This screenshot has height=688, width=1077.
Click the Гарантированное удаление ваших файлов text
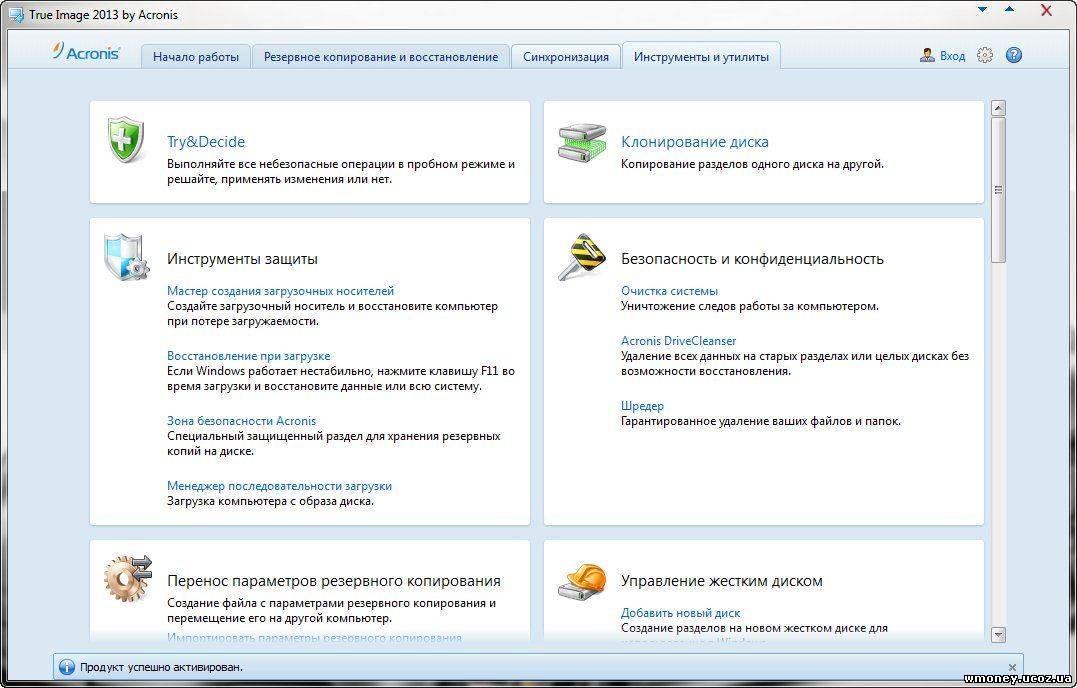point(761,421)
